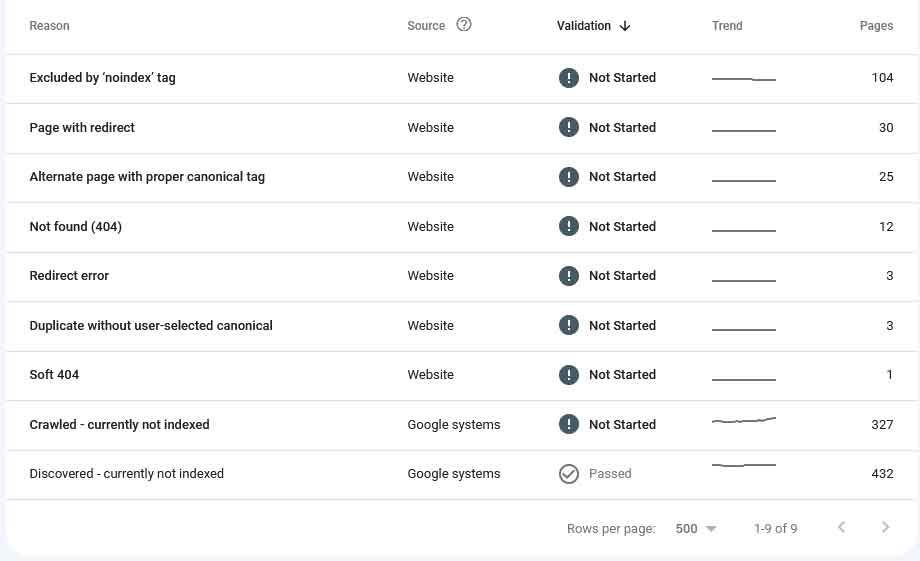Click the Trend column header
The image size is (920, 561).
tap(727, 26)
